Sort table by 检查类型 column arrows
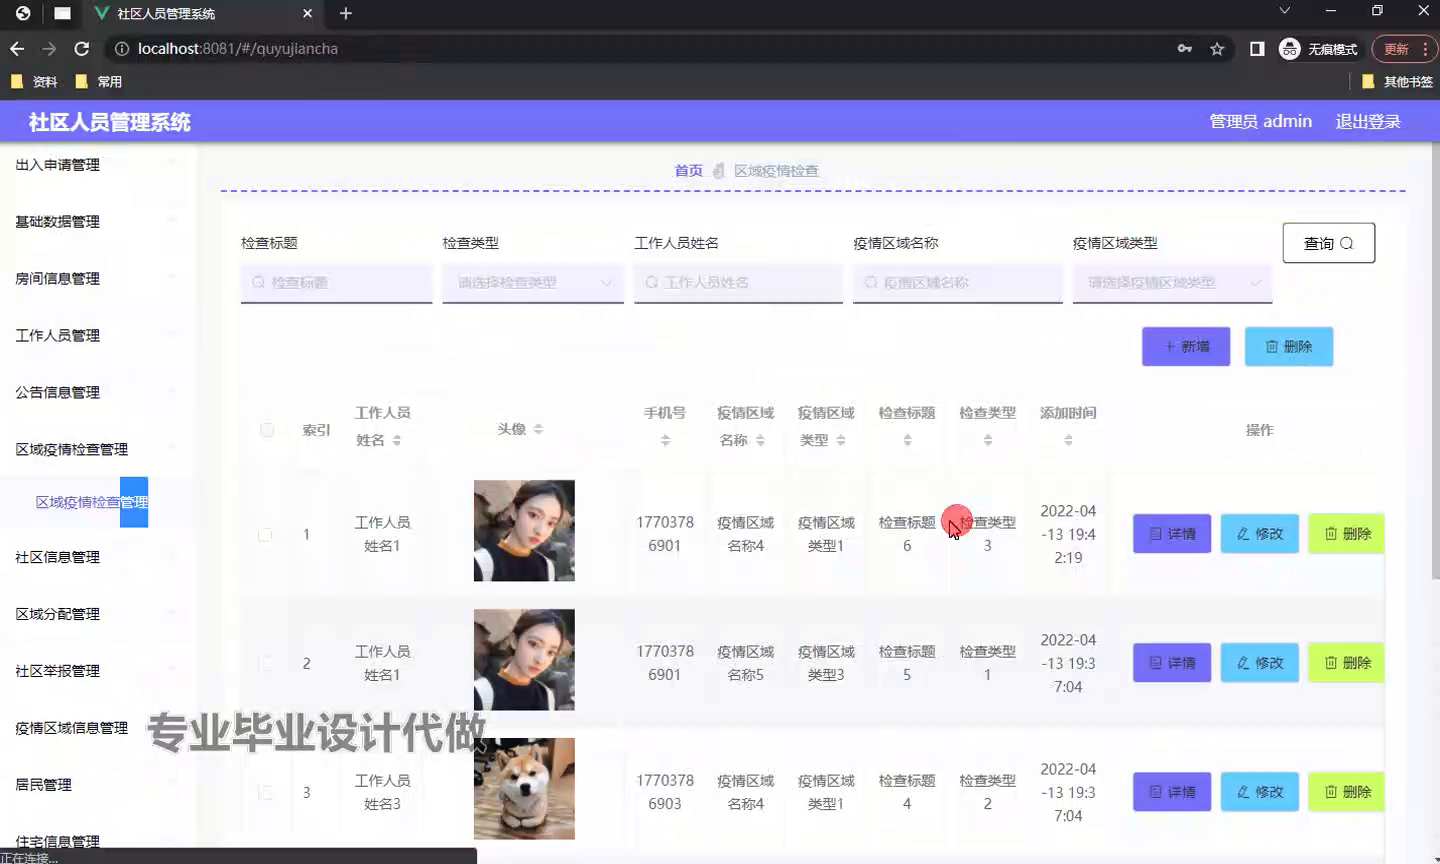This screenshot has width=1440, height=864. 988,440
